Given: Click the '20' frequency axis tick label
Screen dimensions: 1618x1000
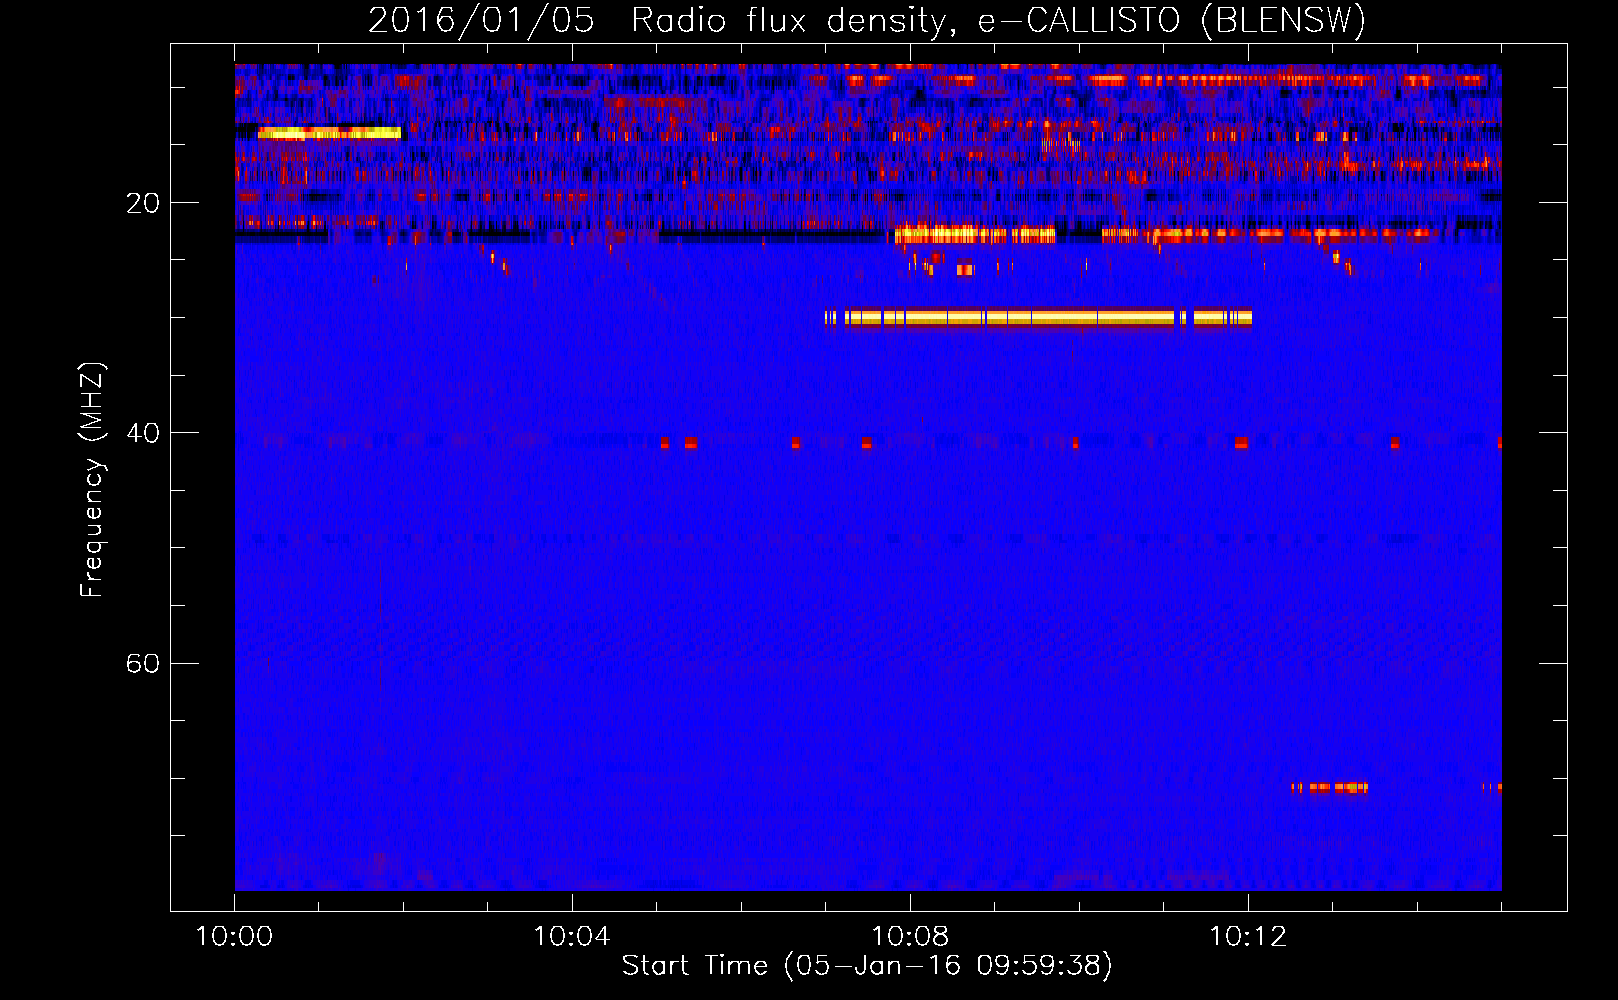Looking at the screenshot, I should coord(143,203).
